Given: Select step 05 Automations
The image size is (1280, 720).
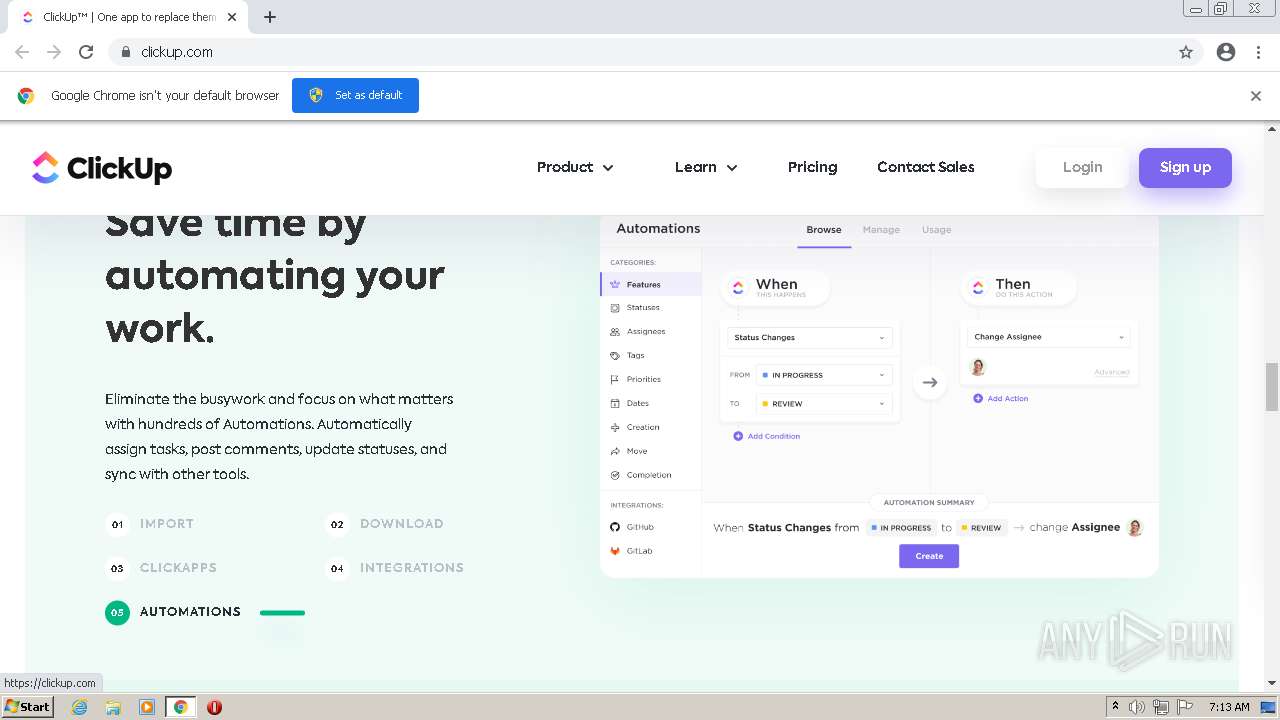Looking at the screenshot, I should (x=173, y=612).
